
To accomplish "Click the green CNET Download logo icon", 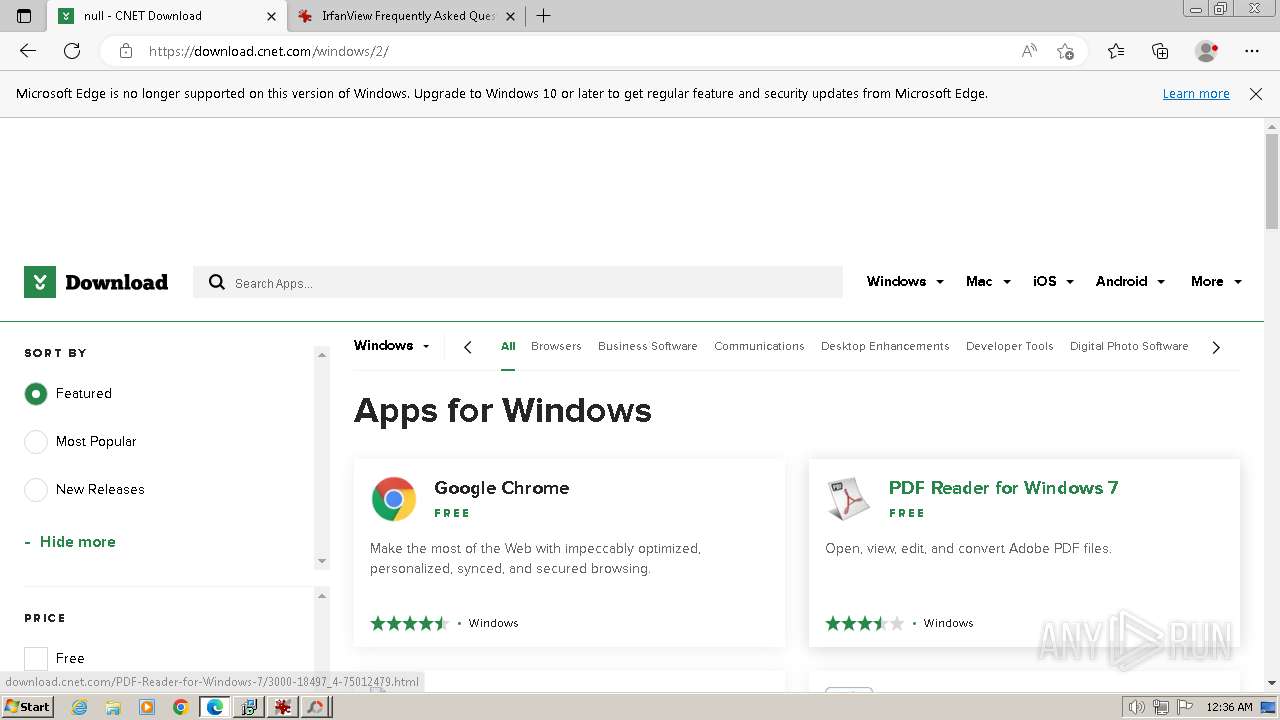I will [40, 282].
